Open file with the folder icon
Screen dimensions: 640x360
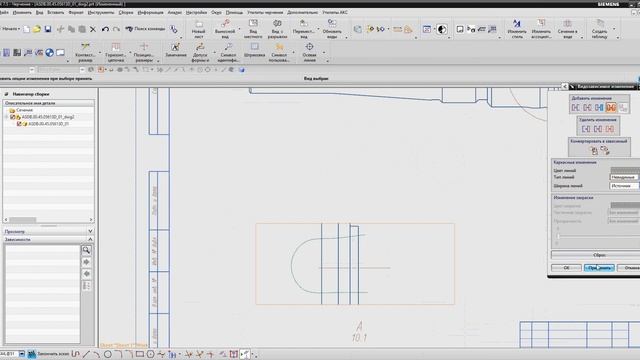37,29
